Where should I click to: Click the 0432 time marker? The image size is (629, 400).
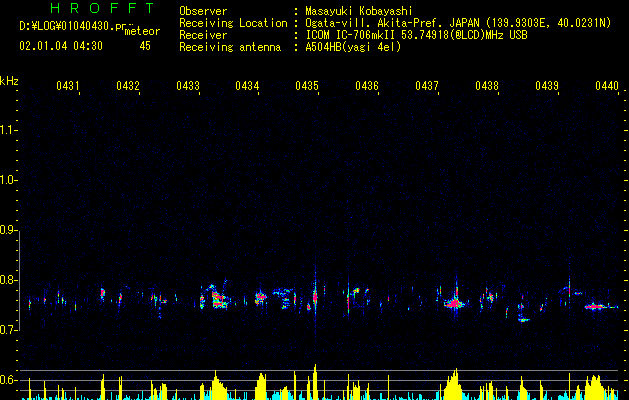(x=128, y=86)
